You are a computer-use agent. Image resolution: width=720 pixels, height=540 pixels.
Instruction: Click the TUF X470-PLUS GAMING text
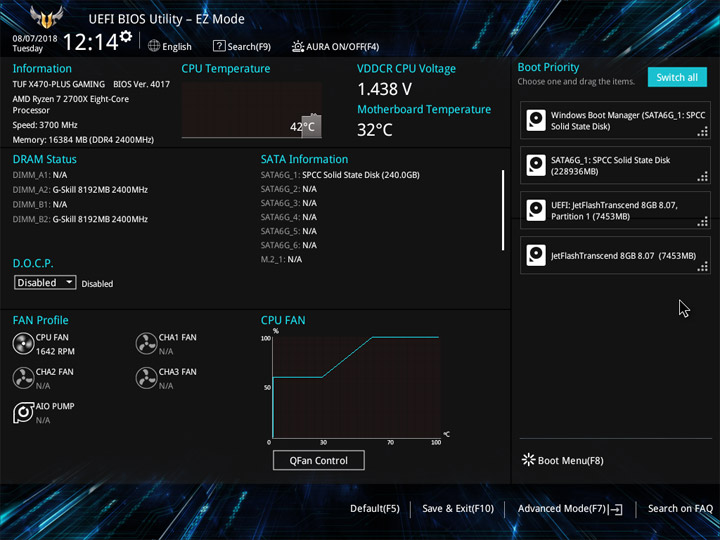58,84
